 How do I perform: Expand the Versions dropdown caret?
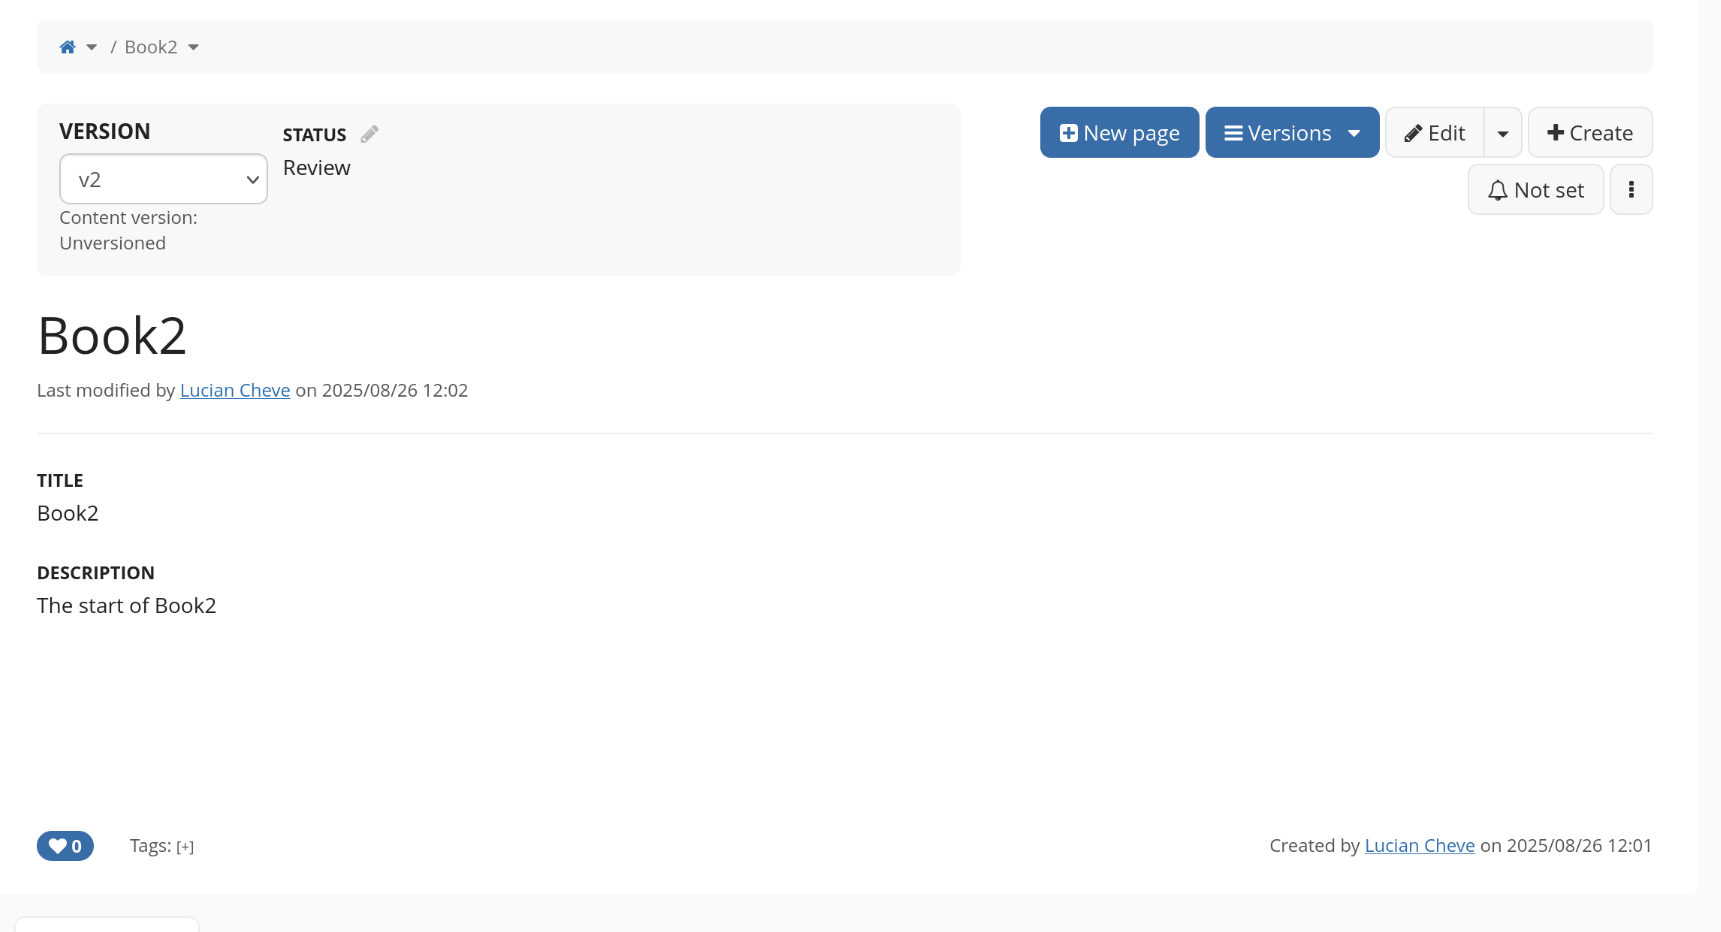pos(1354,133)
